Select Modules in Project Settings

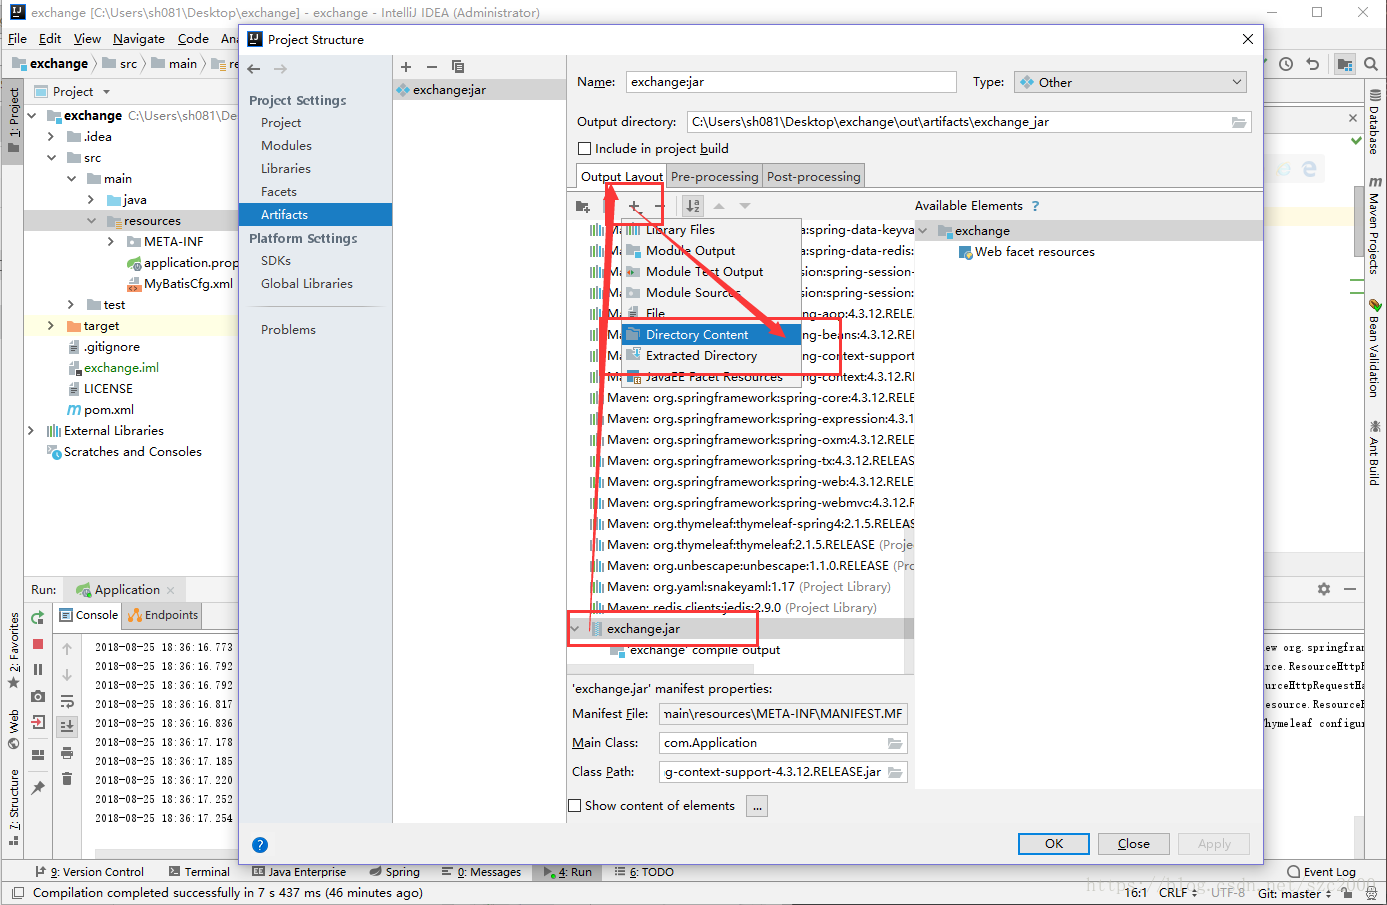[286, 146]
